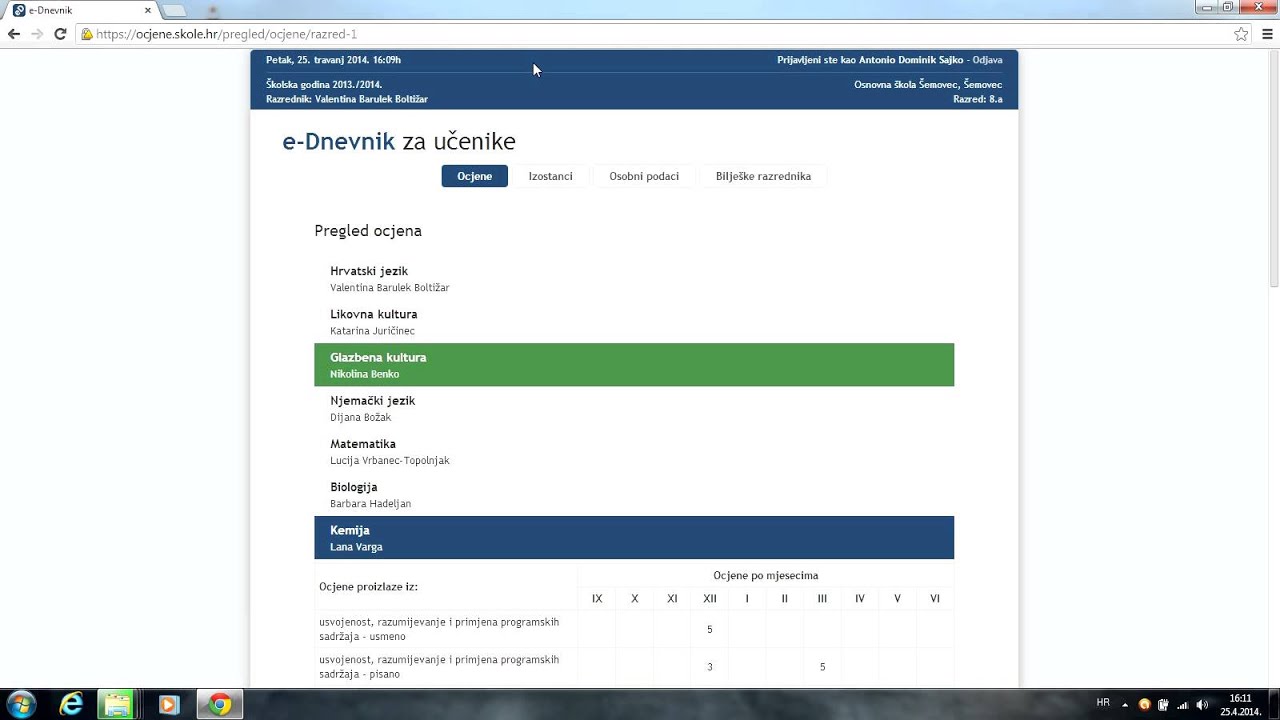Expand the Hrvatski jezik subject
Image resolution: width=1280 pixels, height=720 pixels.
(634, 279)
